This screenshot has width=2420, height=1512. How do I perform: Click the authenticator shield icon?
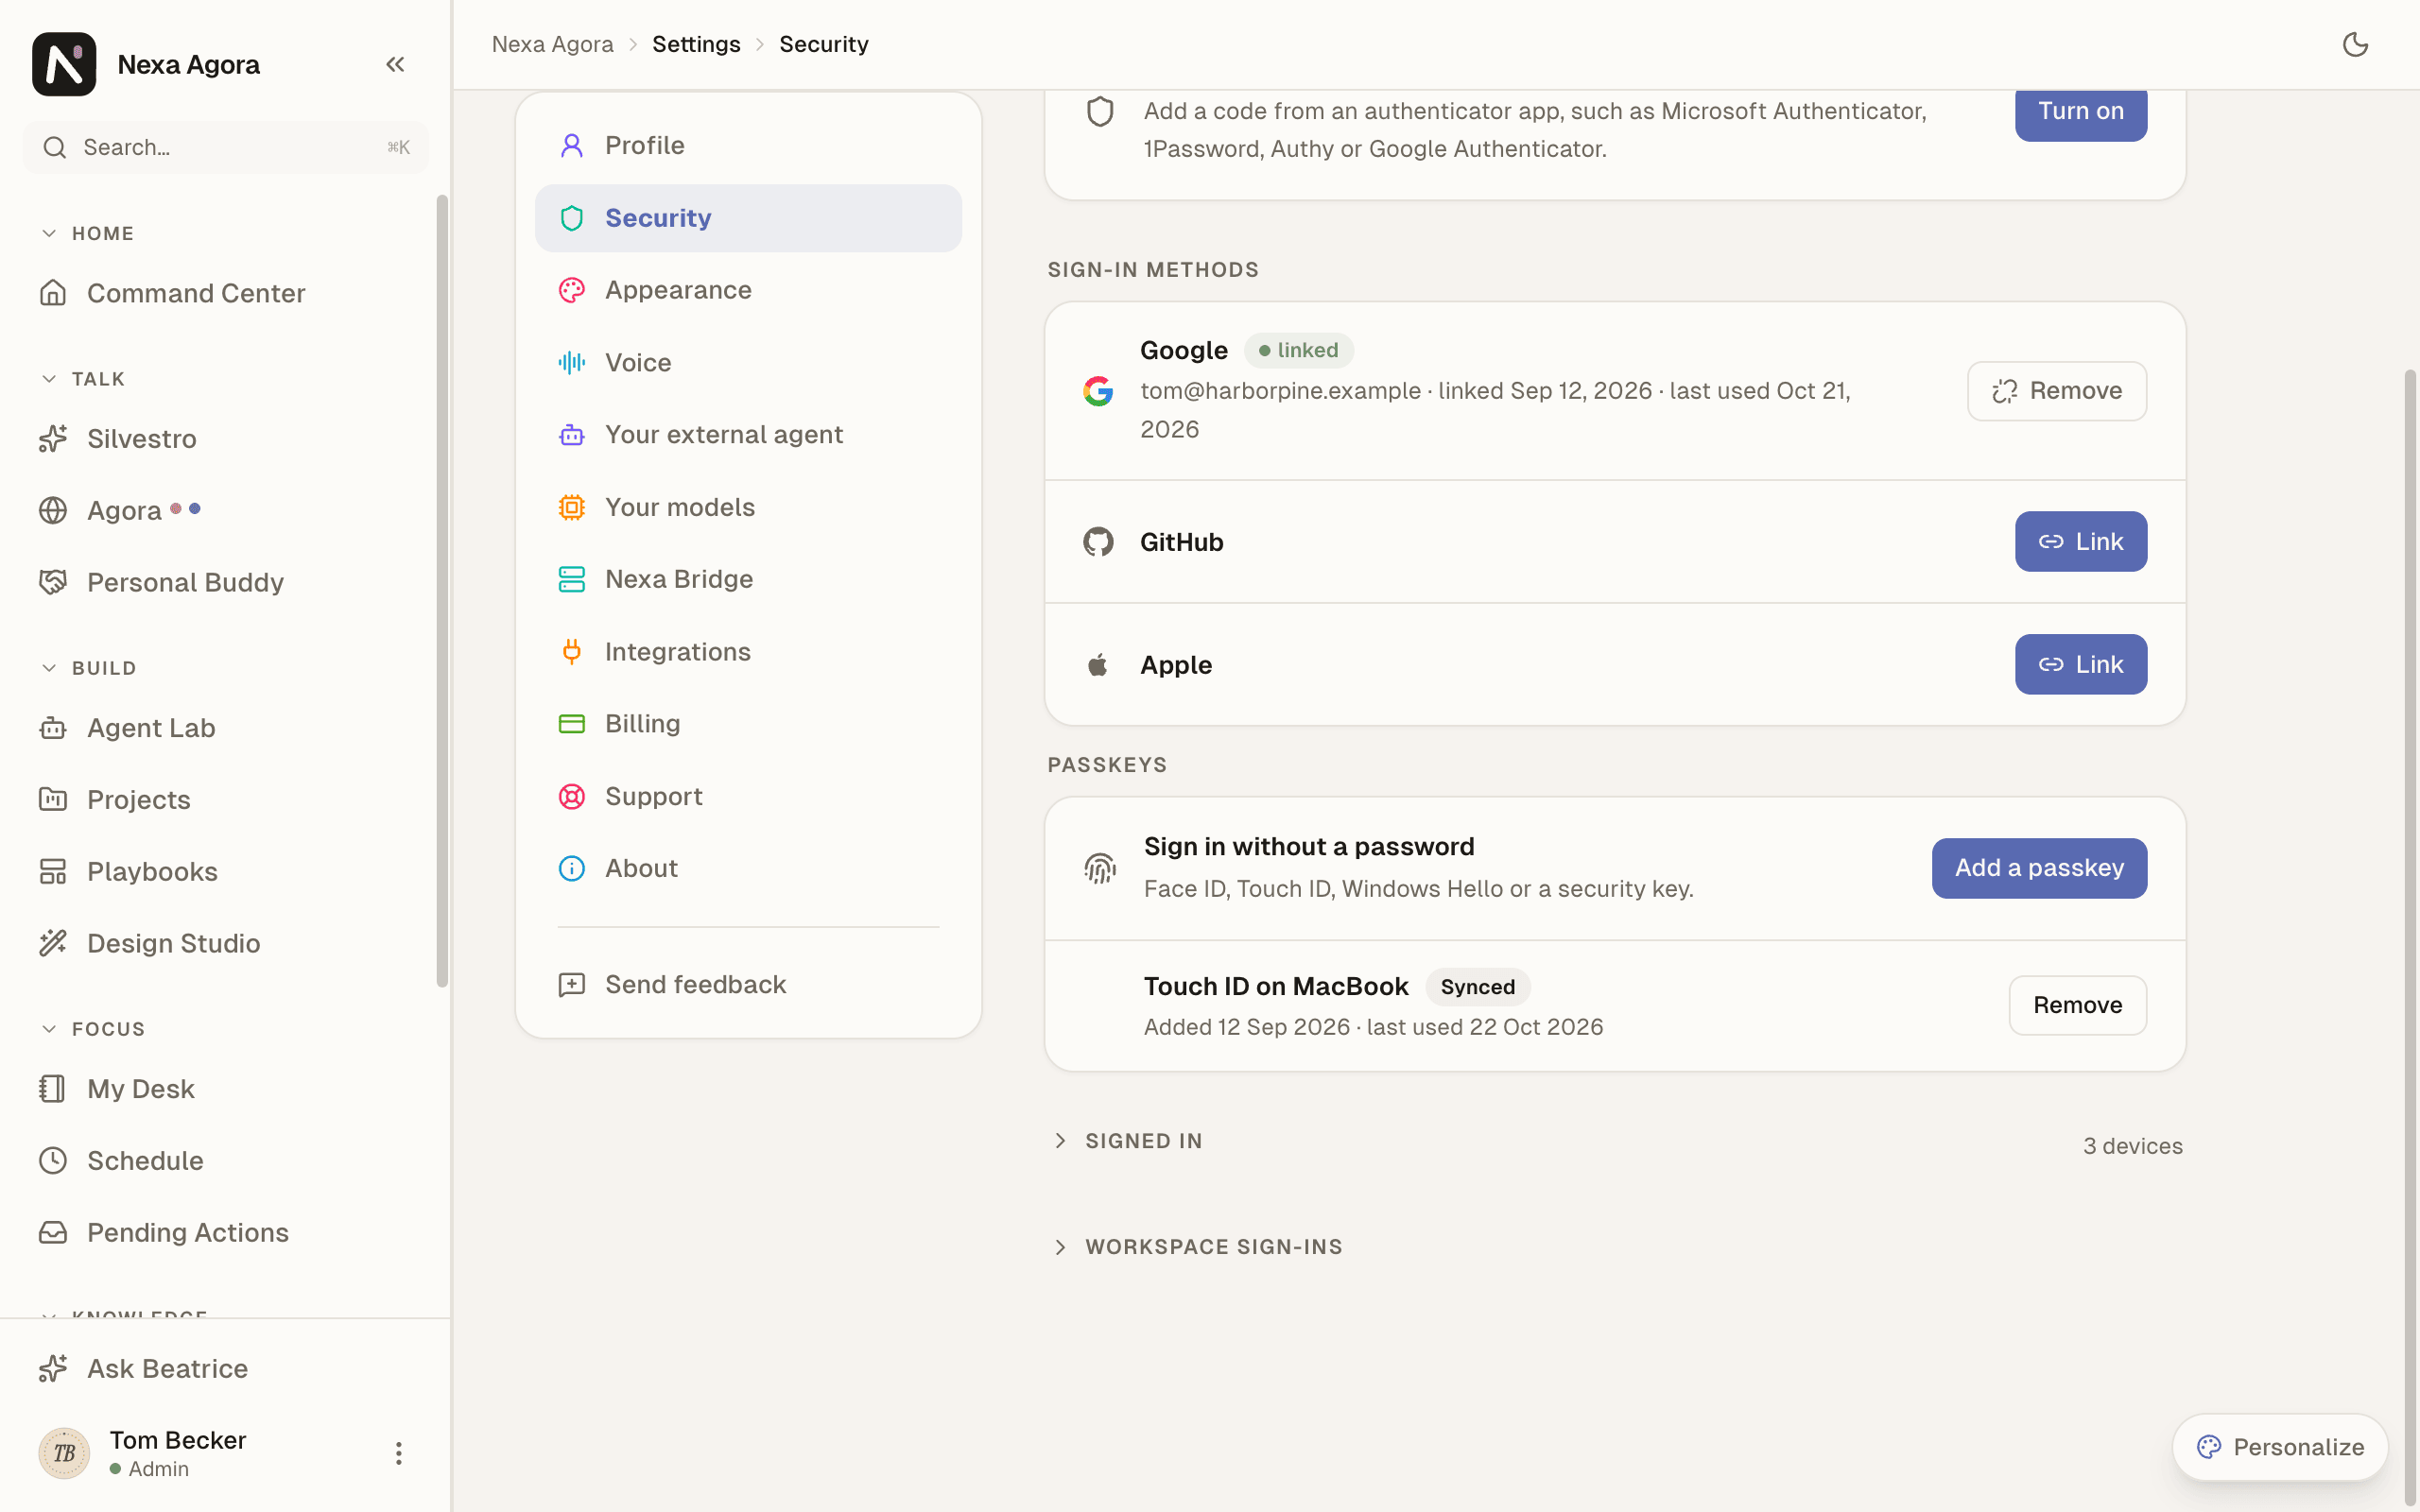(1100, 111)
